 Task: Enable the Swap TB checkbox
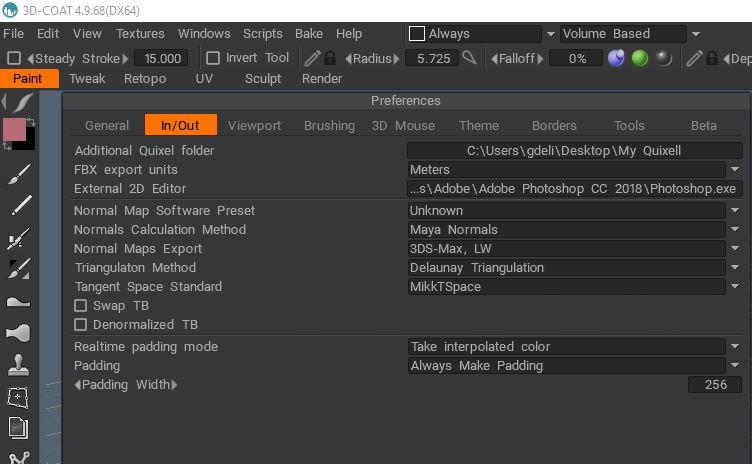pyautogui.click(x=81, y=306)
